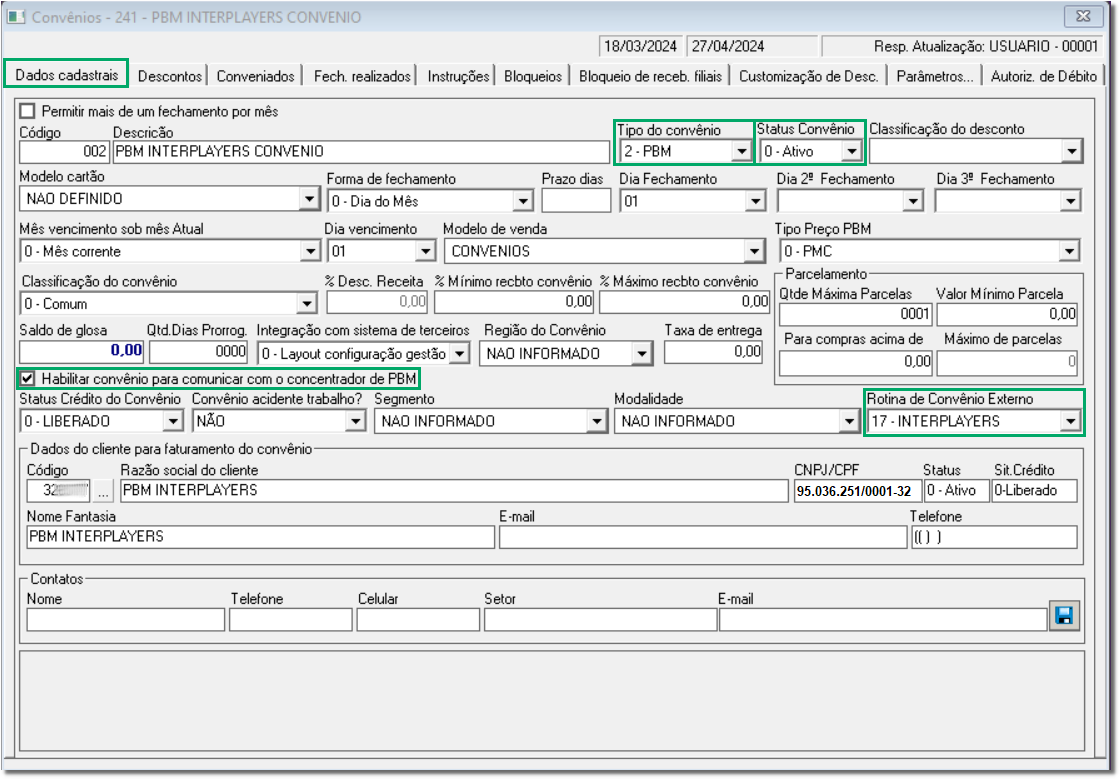This screenshot has width=1120, height=779.
Task: Expand Status Crédito do Convênio dropdown
Action: coord(173,421)
